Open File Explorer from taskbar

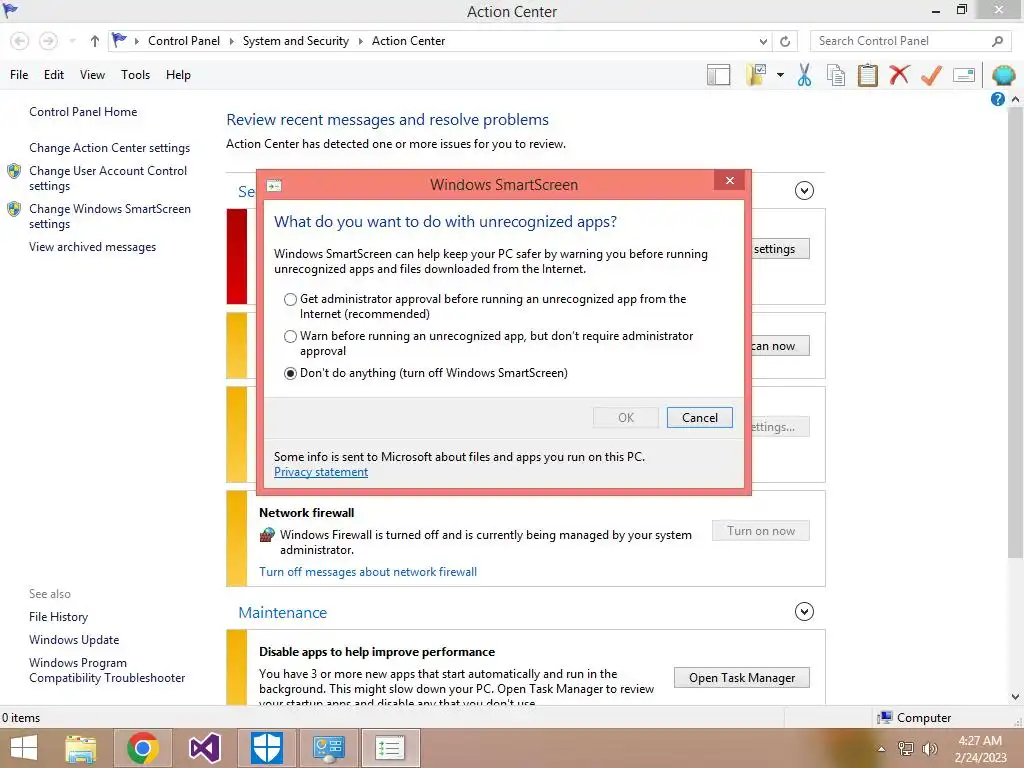pyautogui.click(x=81, y=748)
